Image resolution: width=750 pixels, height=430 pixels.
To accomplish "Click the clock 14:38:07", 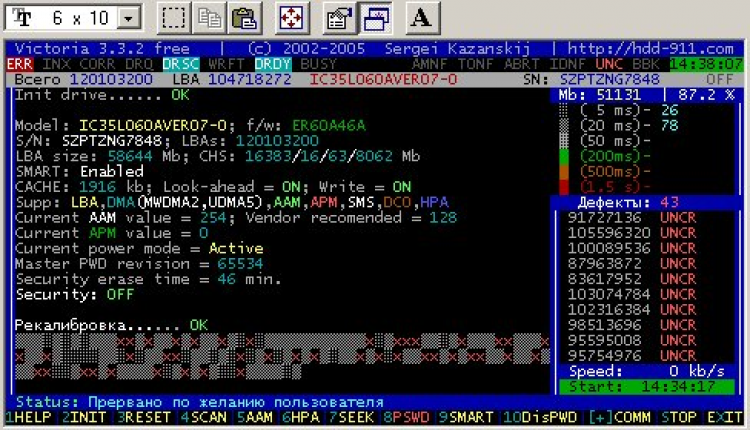I will (x=706, y=64).
